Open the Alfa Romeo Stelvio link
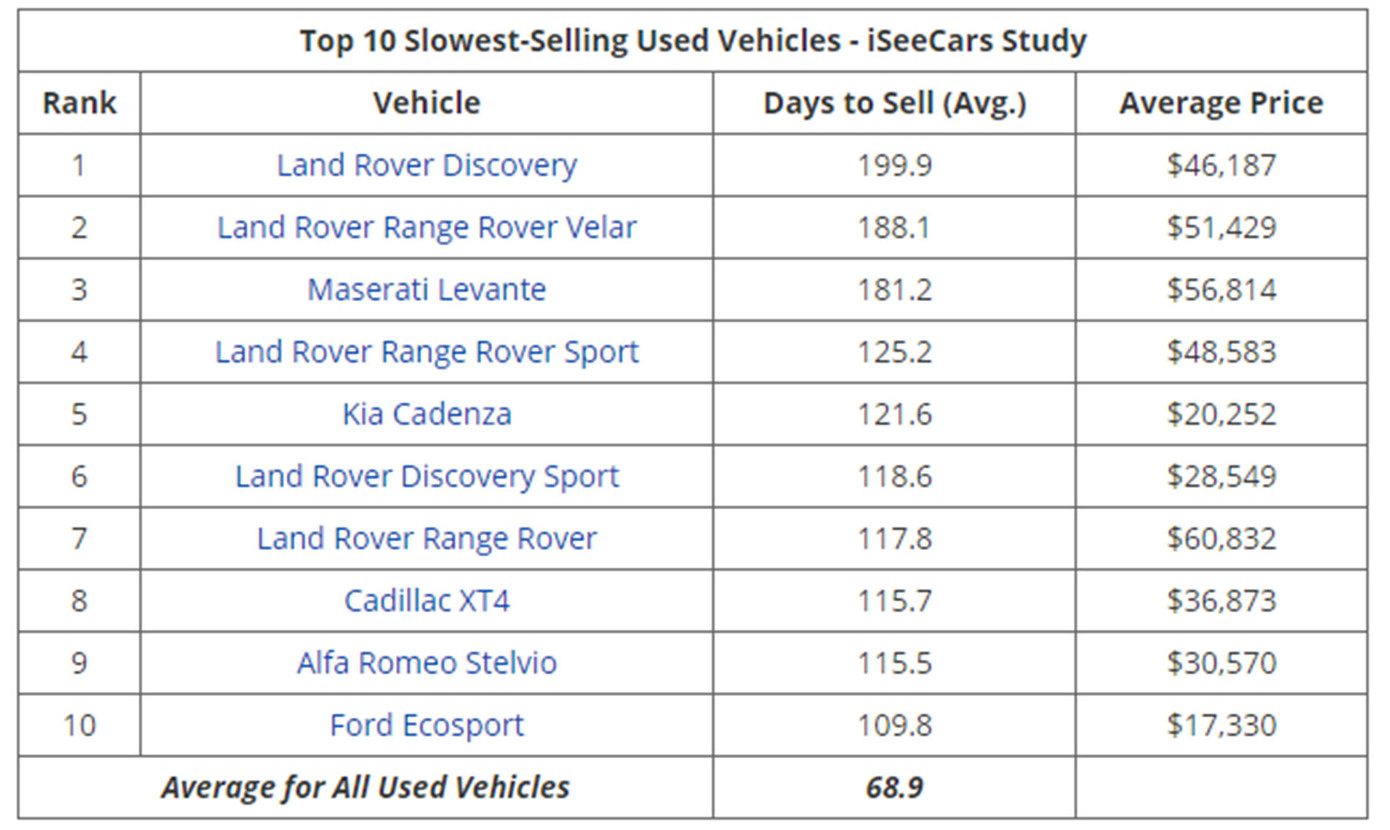 (427, 663)
